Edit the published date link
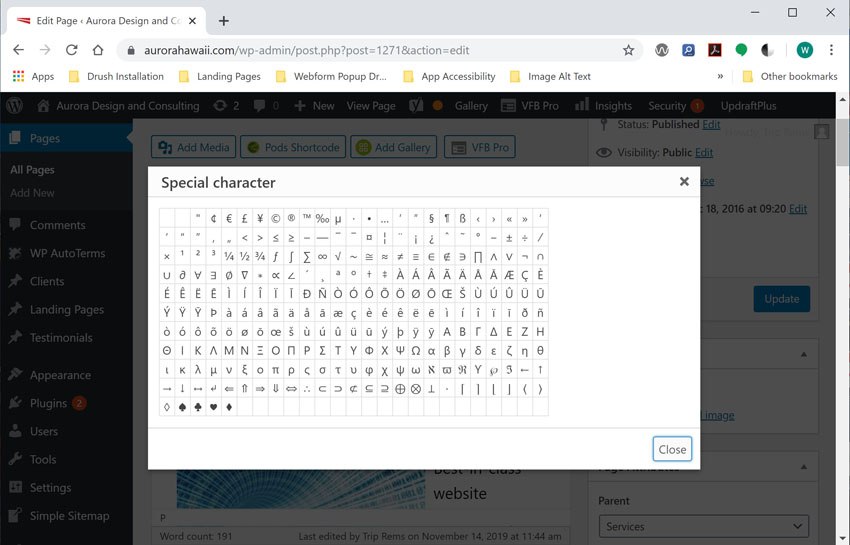Viewport: 850px width, 545px height. point(797,209)
